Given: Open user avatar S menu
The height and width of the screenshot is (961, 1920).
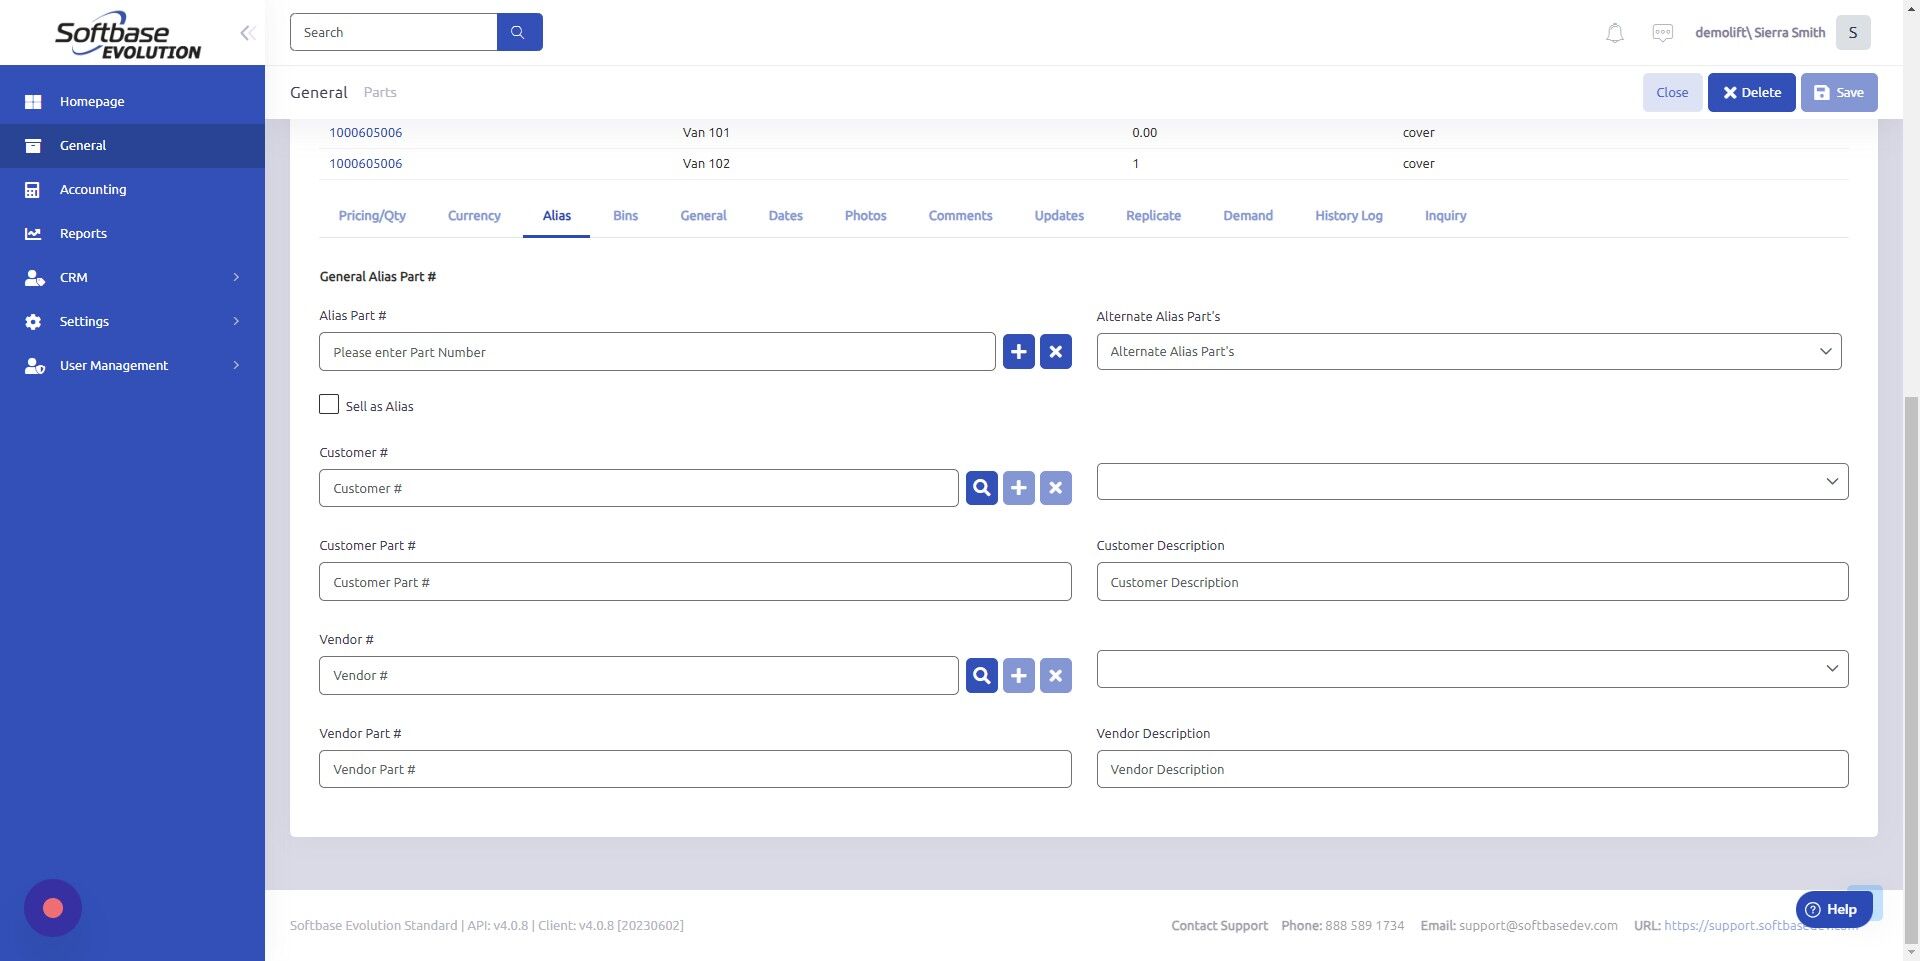Looking at the screenshot, I should 1853,33.
